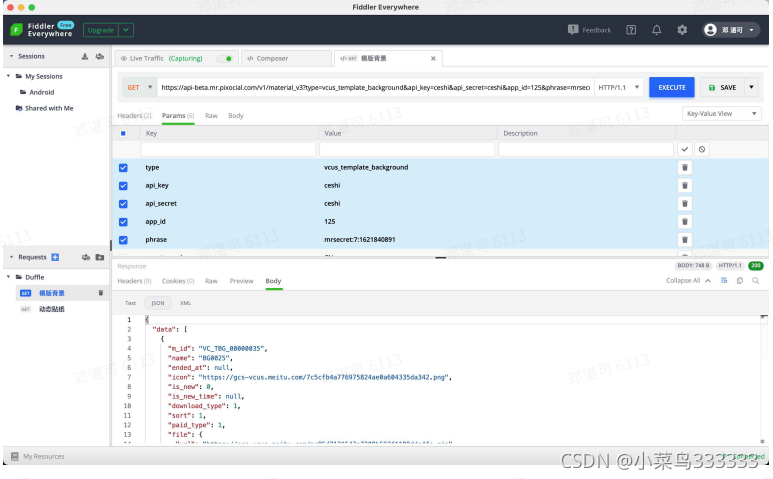Open the settings gear icon
773x479 pixels.
click(682, 30)
